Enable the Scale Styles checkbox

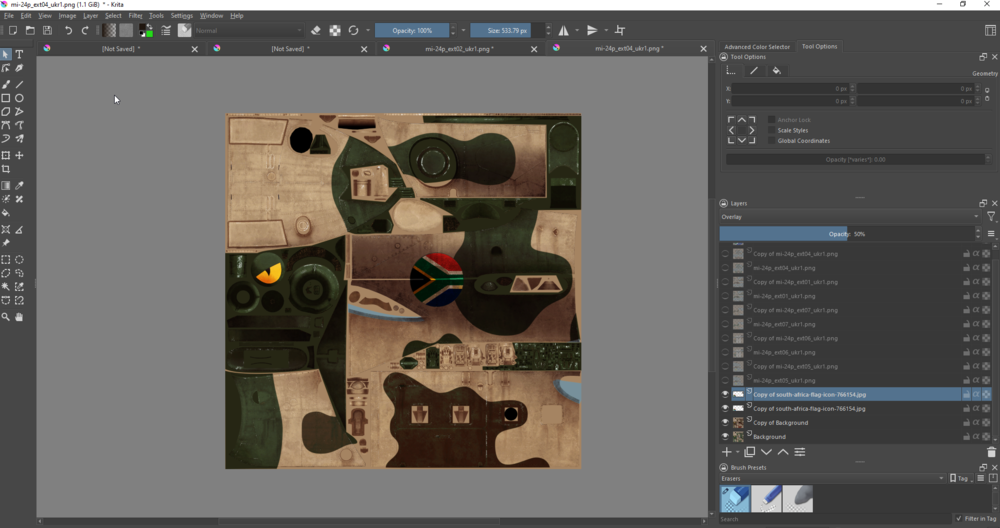click(772, 130)
